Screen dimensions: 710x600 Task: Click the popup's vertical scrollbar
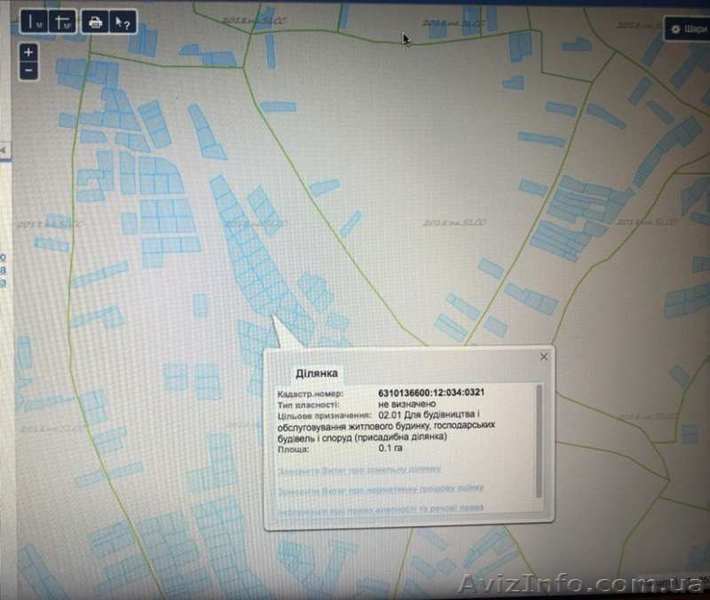coord(539,440)
